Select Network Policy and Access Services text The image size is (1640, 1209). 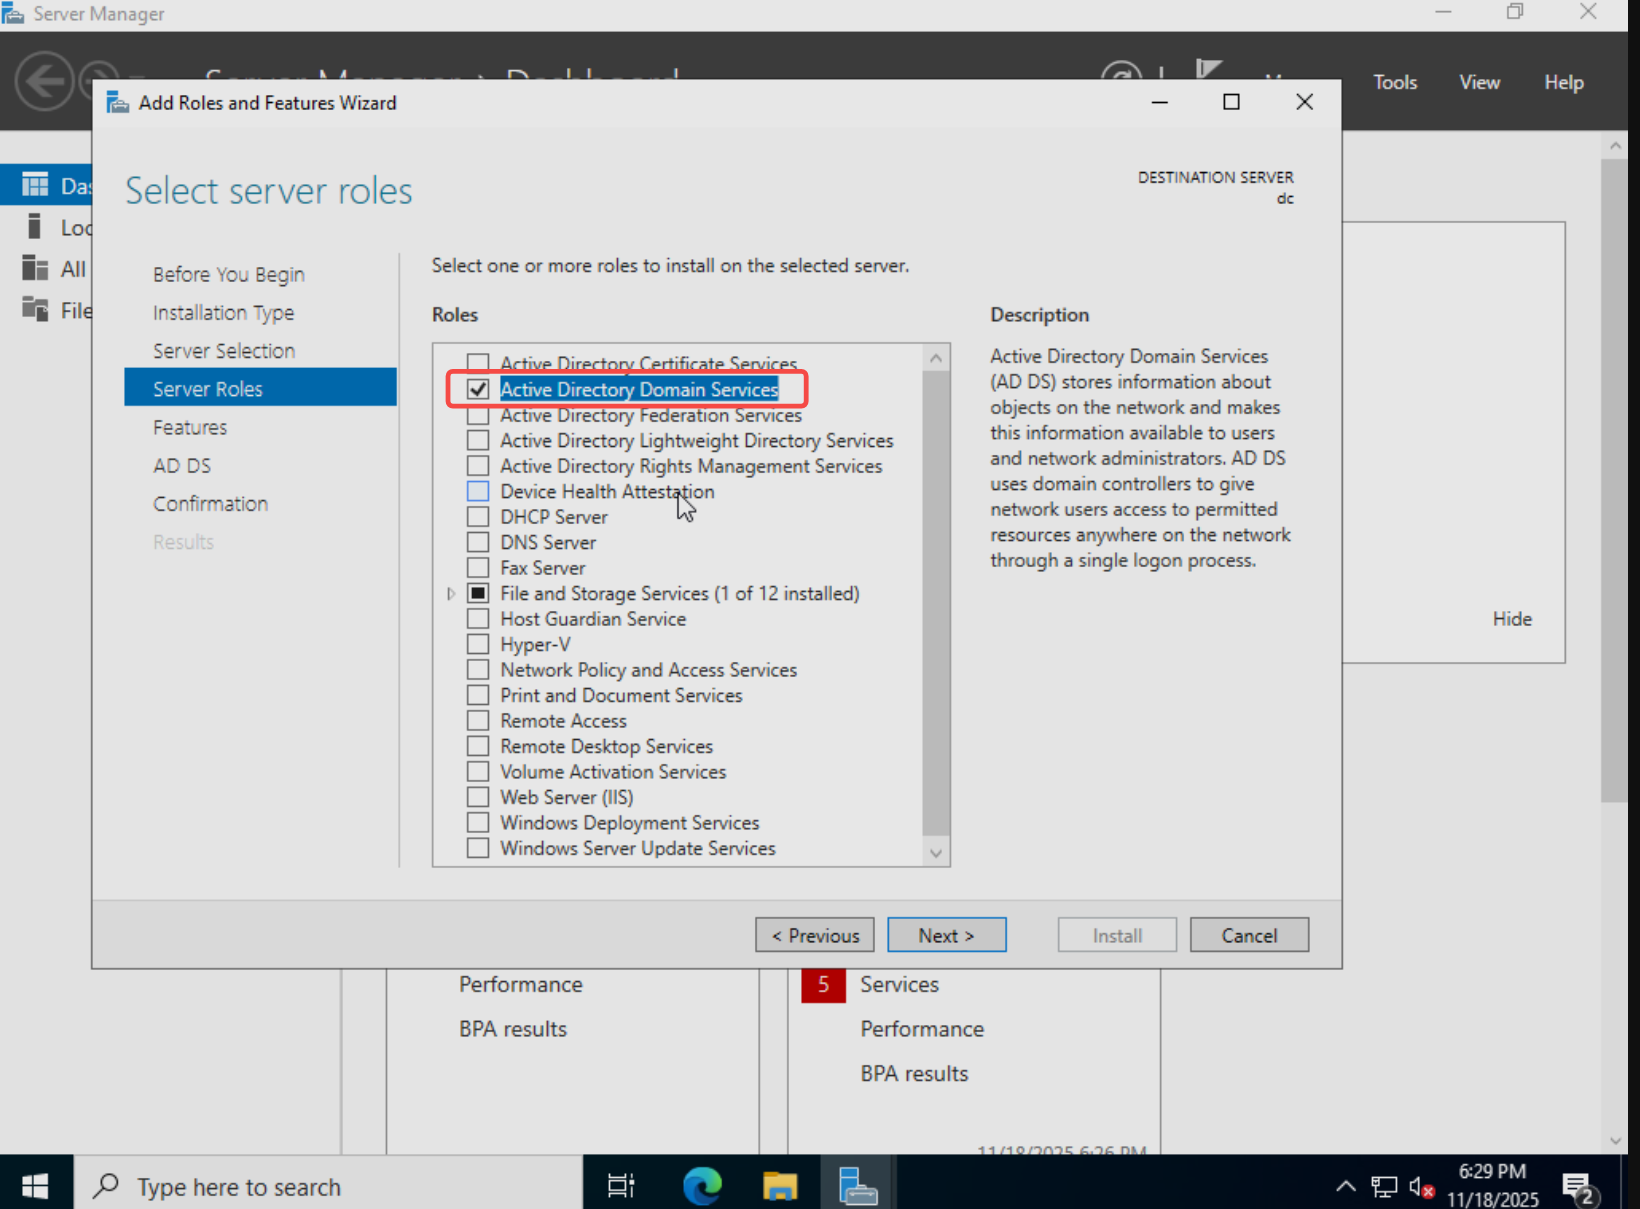[648, 669]
